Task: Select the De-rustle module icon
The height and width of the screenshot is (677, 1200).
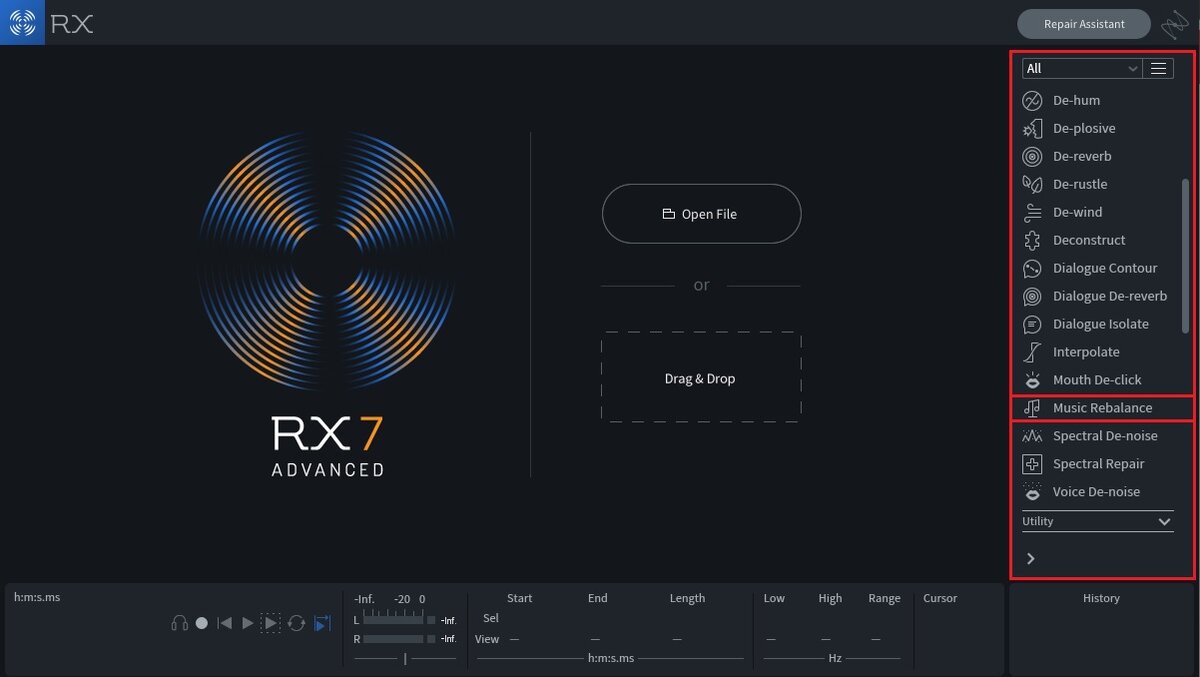Action: (x=1032, y=184)
